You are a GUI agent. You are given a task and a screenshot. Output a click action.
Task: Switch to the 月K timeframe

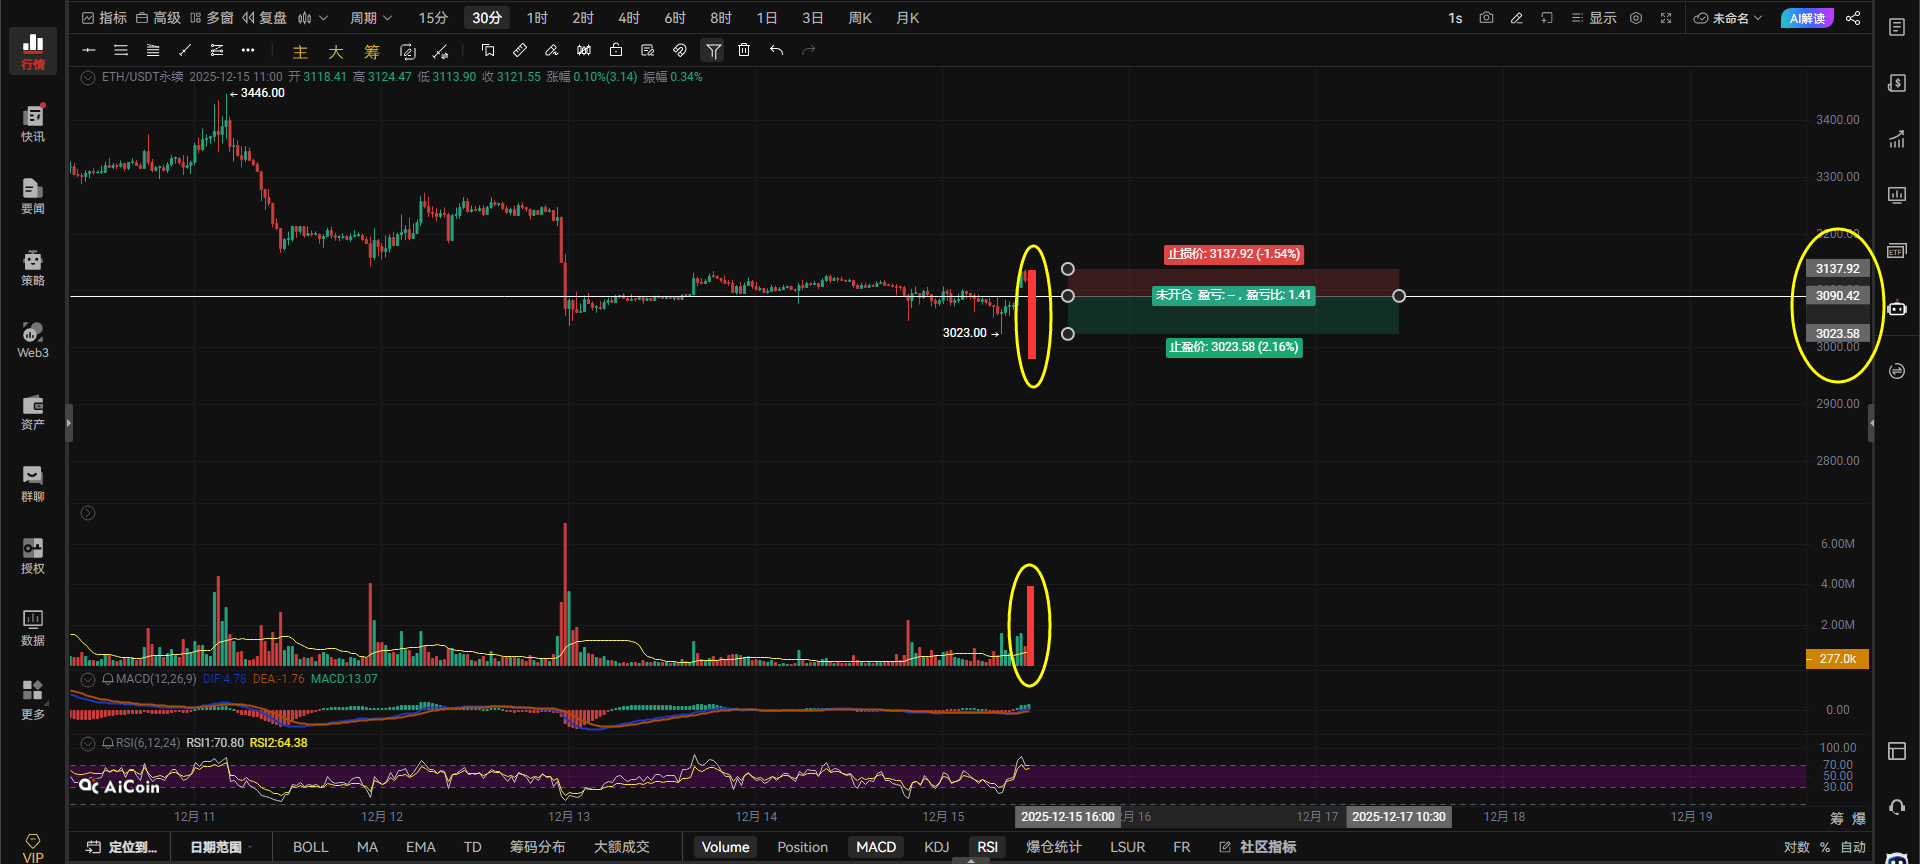pyautogui.click(x=908, y=18)
